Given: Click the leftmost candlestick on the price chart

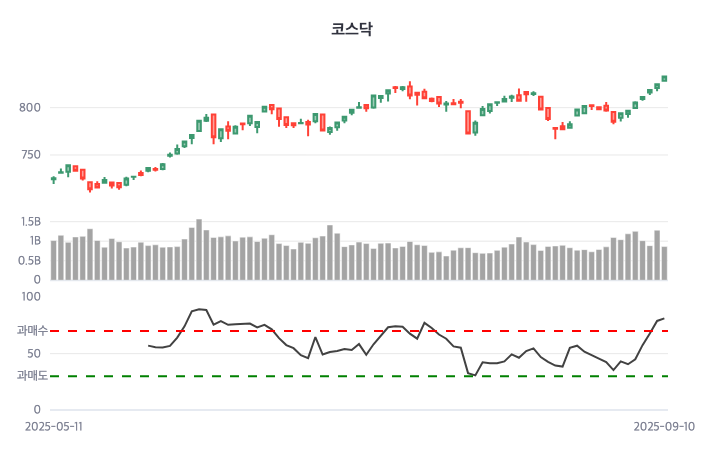Looking at the screenshot, I should coord(53,179).
